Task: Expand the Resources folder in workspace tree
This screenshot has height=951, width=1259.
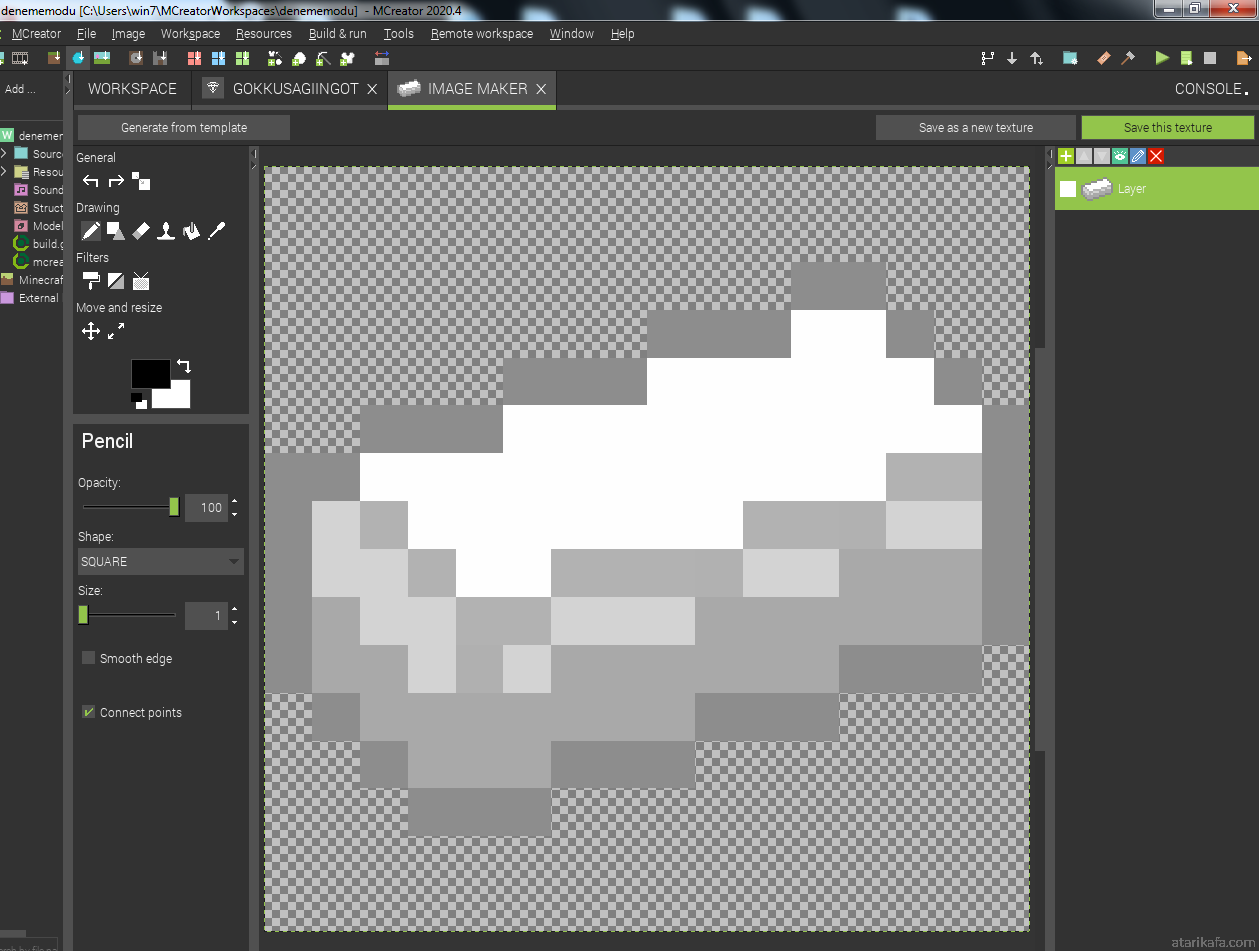Action: coord(4,172)
